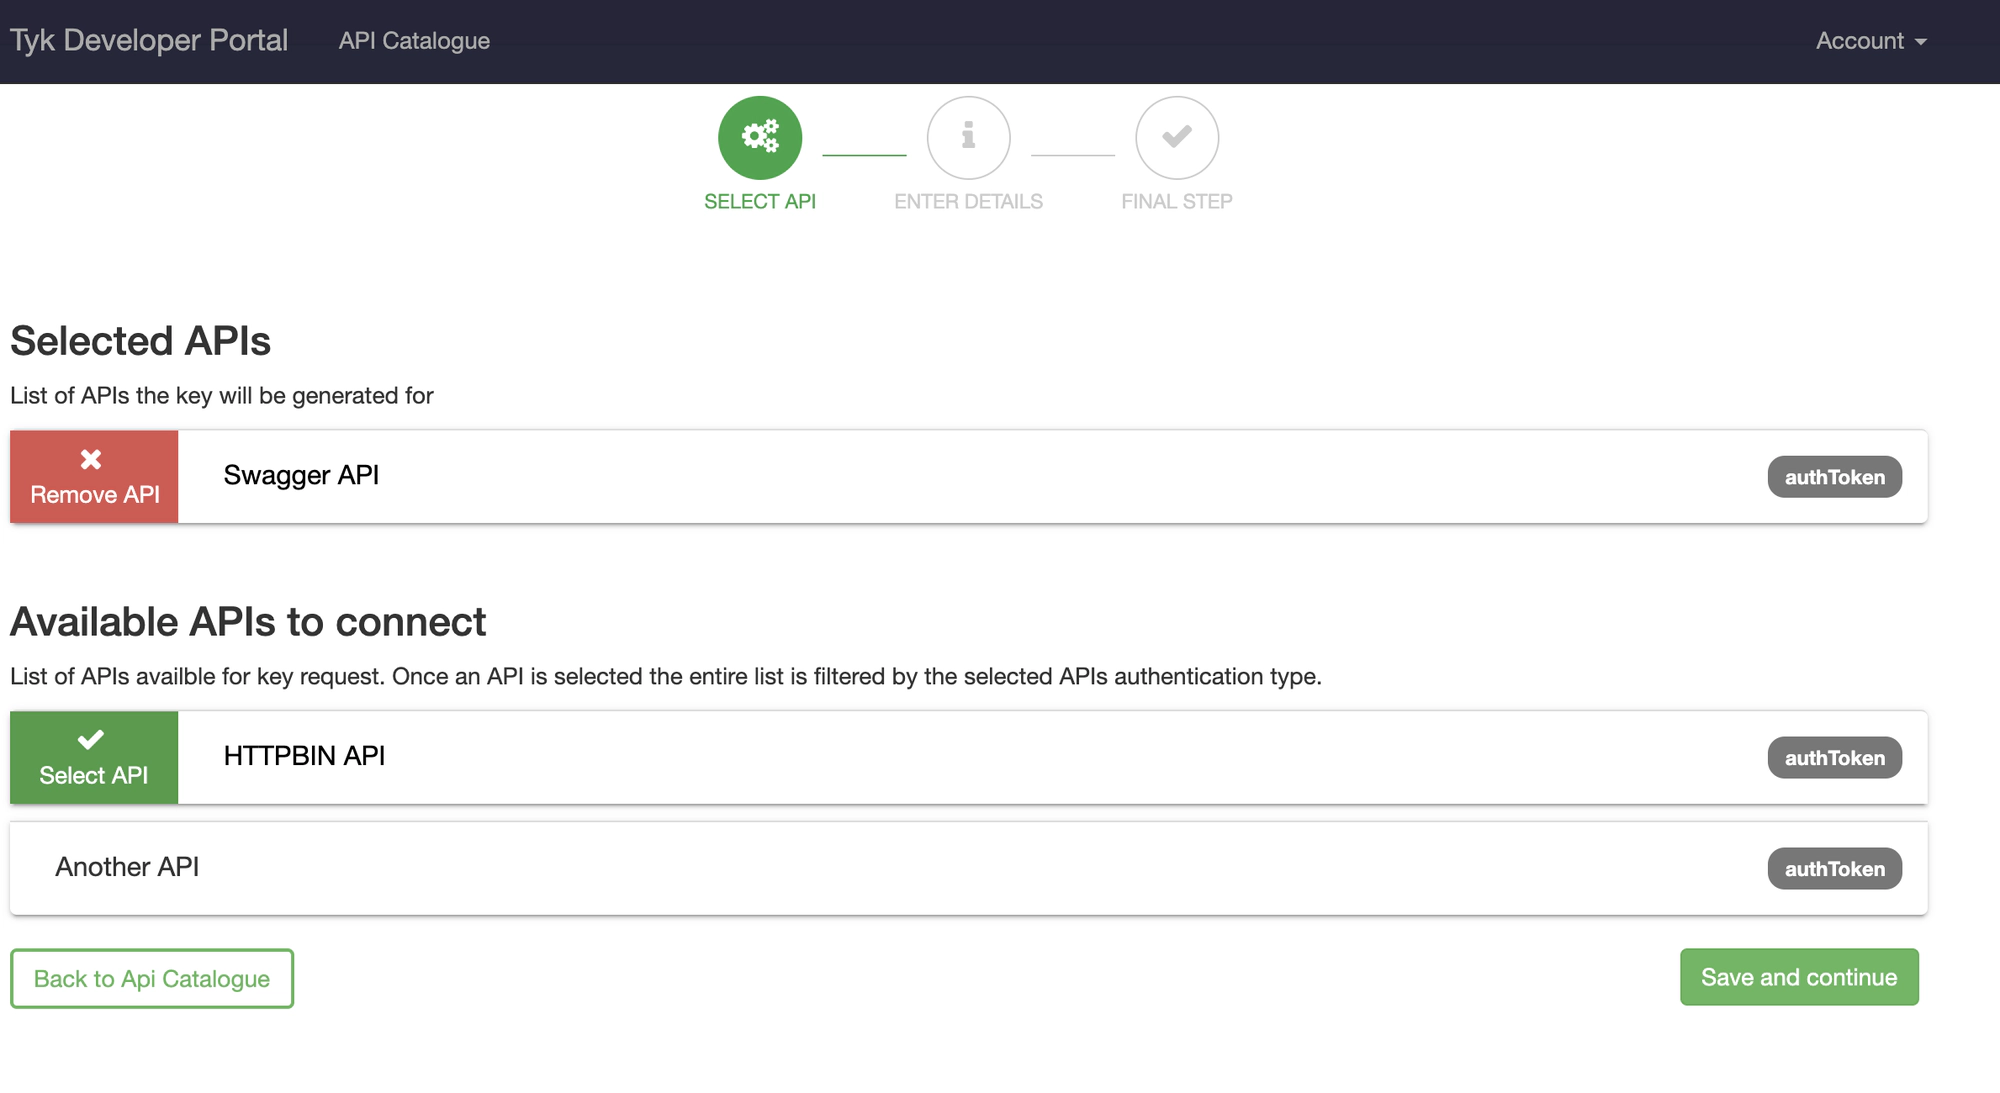Click the authToken badge on Another API
2000x1093 pixels.
(1834, 867)
